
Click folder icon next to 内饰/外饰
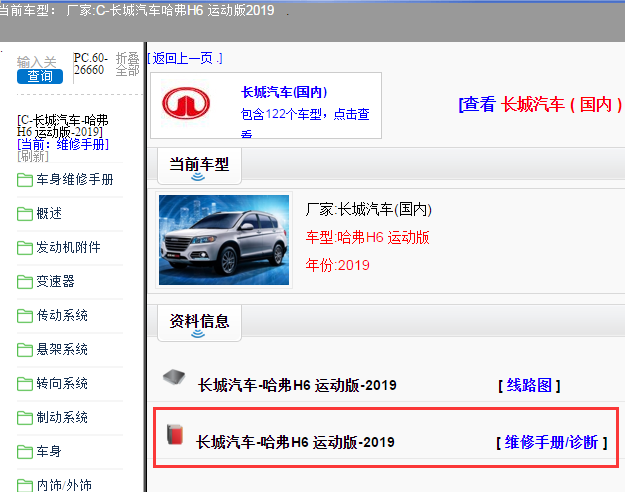[25, 486]
